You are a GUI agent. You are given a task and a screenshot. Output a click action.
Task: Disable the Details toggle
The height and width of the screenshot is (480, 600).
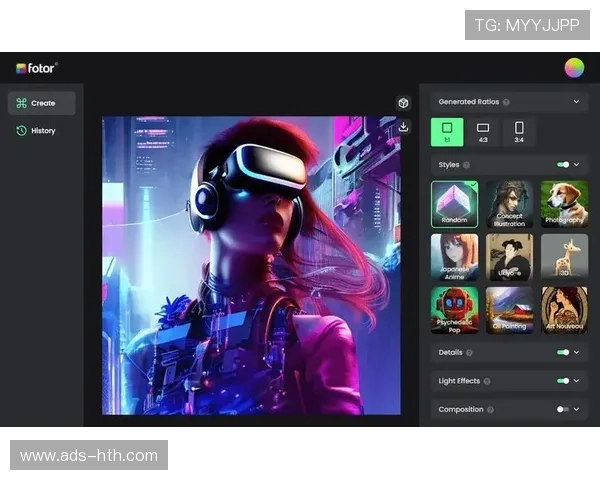pyautogui.click(x=563, y=352)
